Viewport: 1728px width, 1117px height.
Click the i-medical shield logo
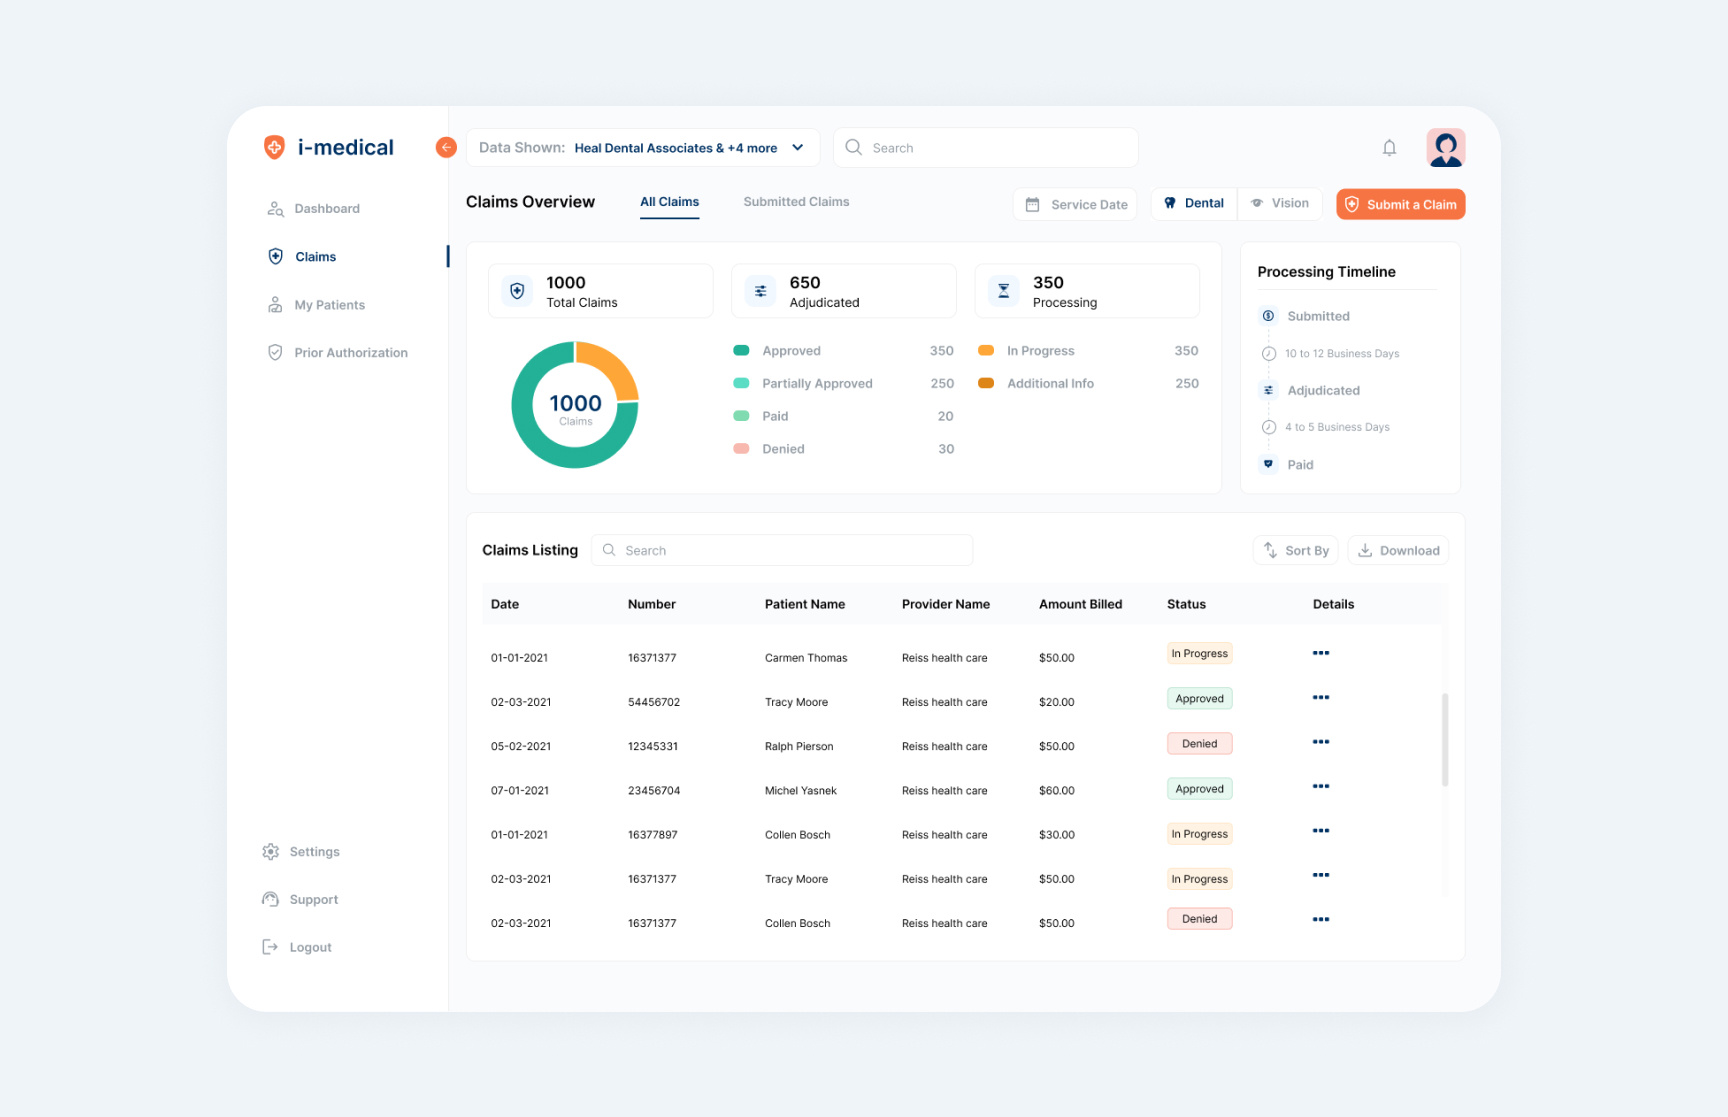tap(274, 148)
